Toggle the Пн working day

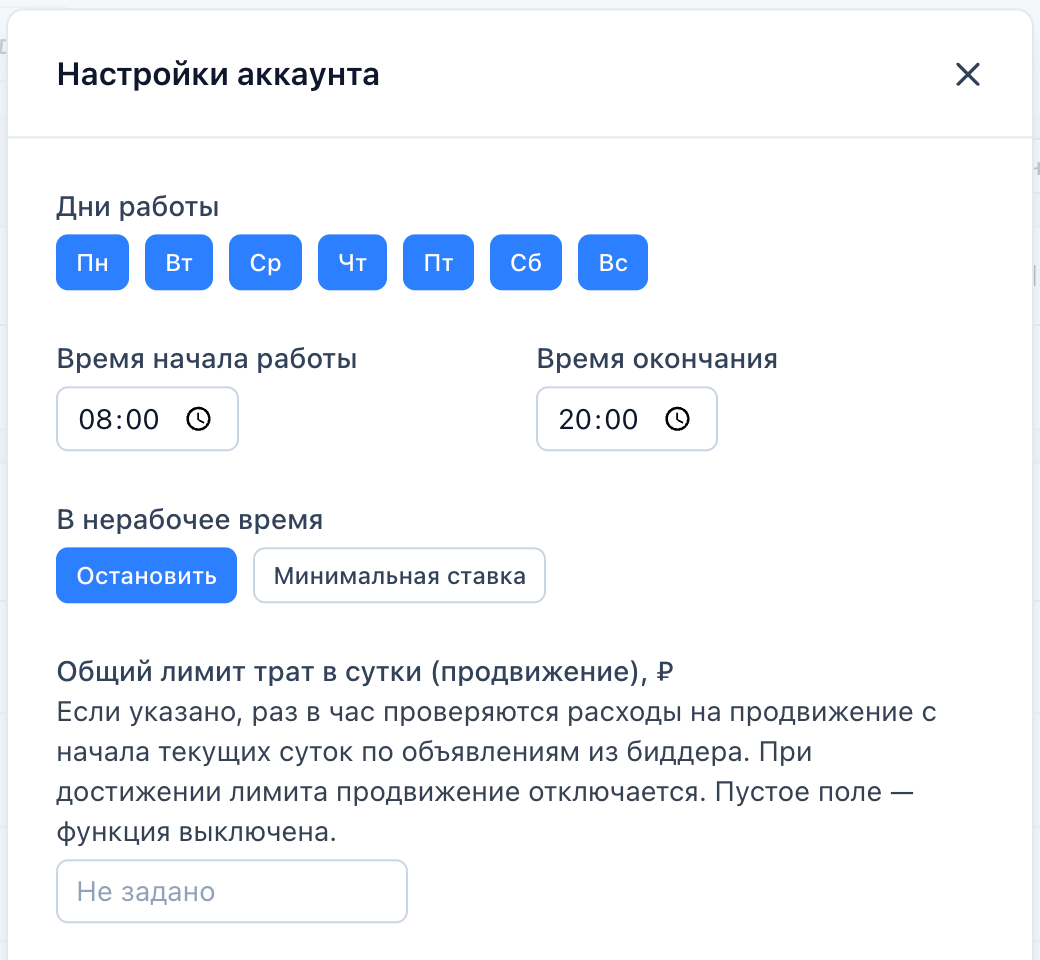tap(92, 262)
